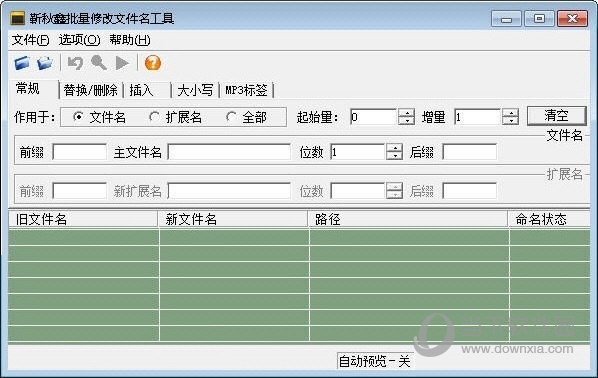The height and width of the screenshot is (378, 598).
Task: Decrease the 增量 value with down arrow
Action: tap(510, 121)
